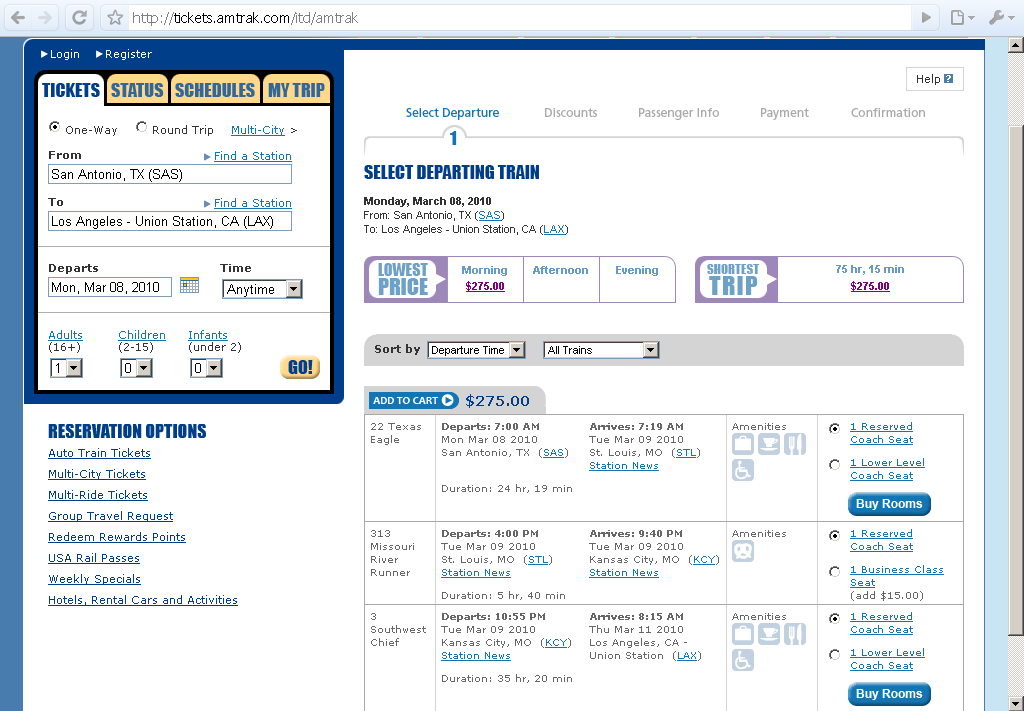Click the vertical scrollbar down arrow
The width and height of the screenshot is (1024, 711).
[1016, 704]
